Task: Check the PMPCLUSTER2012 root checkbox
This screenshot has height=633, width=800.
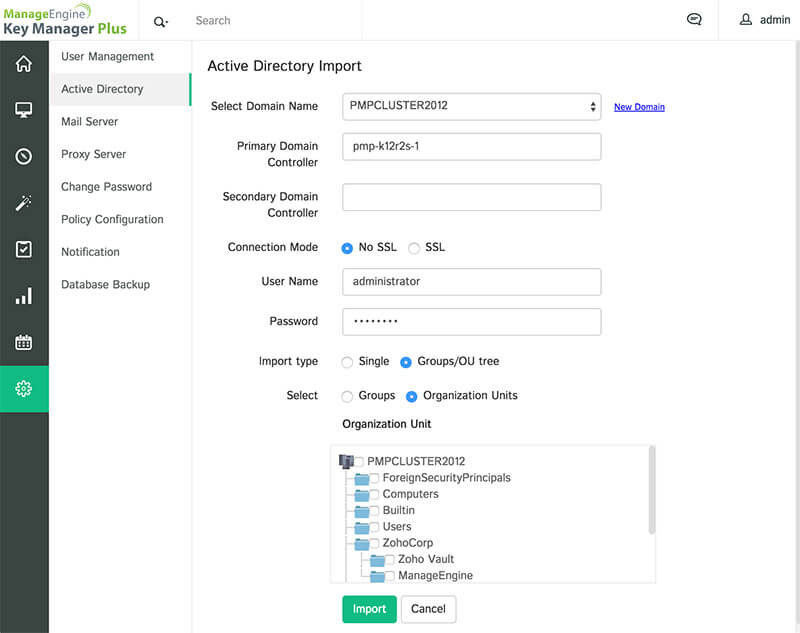Action: click(x=359, y=462)
